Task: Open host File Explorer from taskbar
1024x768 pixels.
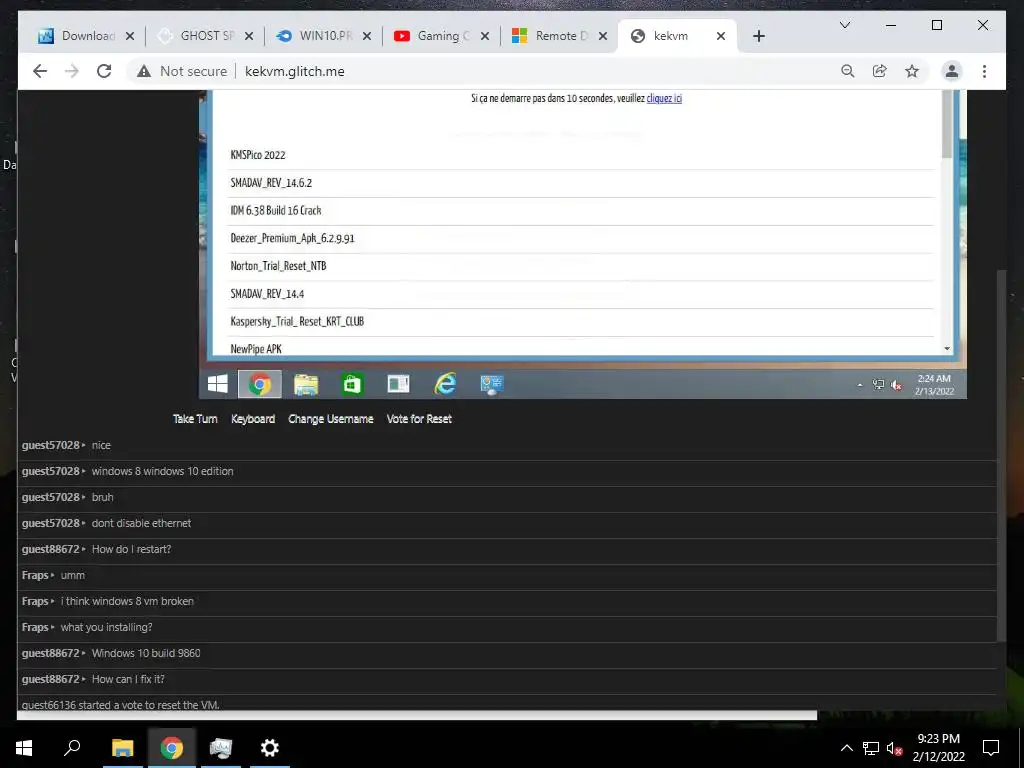Action: [x=122, y=748]
